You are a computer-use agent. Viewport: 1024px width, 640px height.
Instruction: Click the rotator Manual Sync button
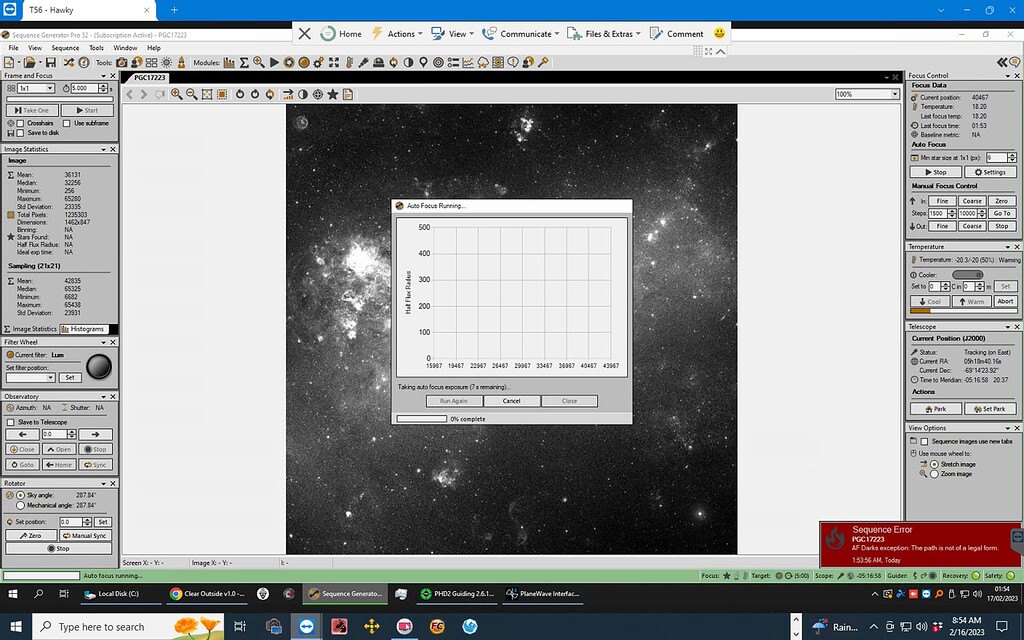(x=85, y=536)
